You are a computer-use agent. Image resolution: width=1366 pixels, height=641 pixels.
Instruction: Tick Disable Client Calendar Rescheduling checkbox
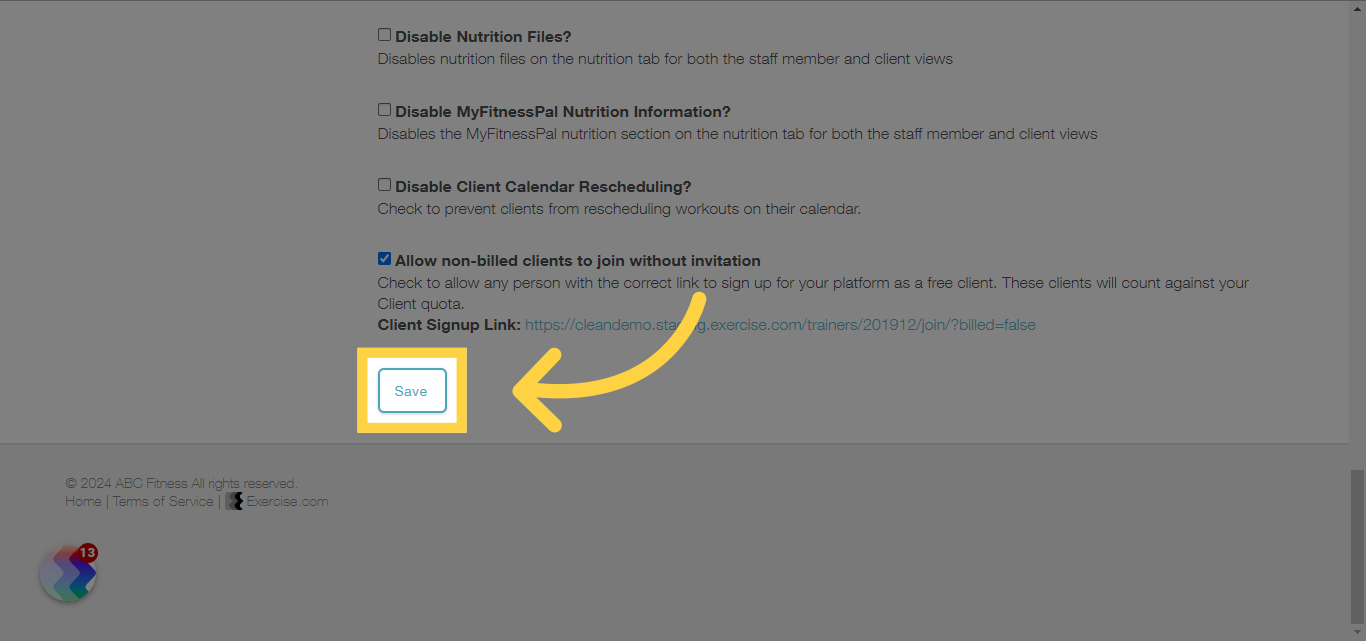pos(384,185)
